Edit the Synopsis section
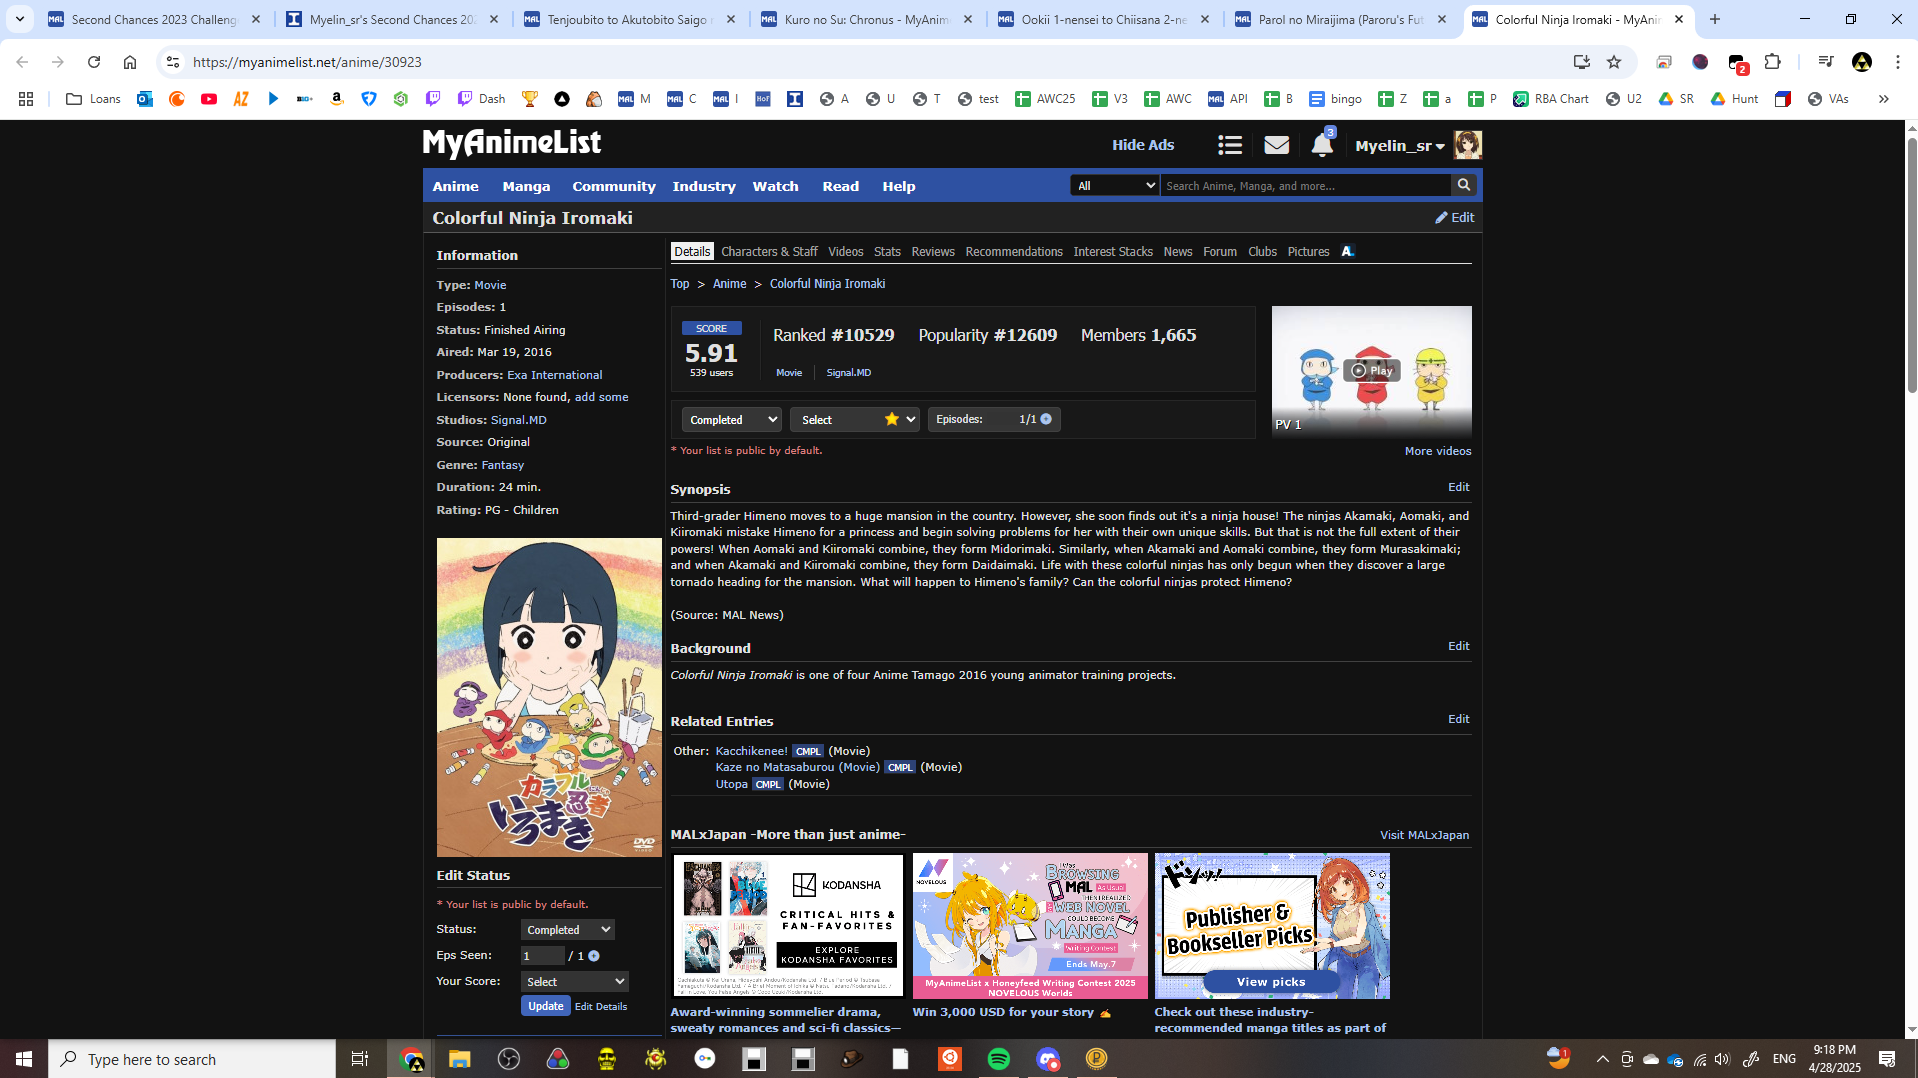The height and width of the screenshot is (1078, 1918). pyautogui.click(x=1459, y=487)
